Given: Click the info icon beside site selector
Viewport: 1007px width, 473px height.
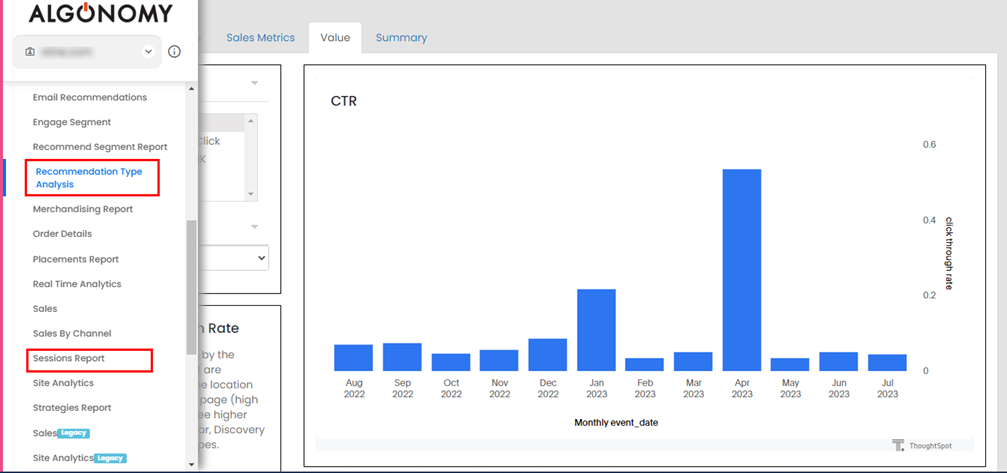Looking at the screenshot, I should 174,51.
